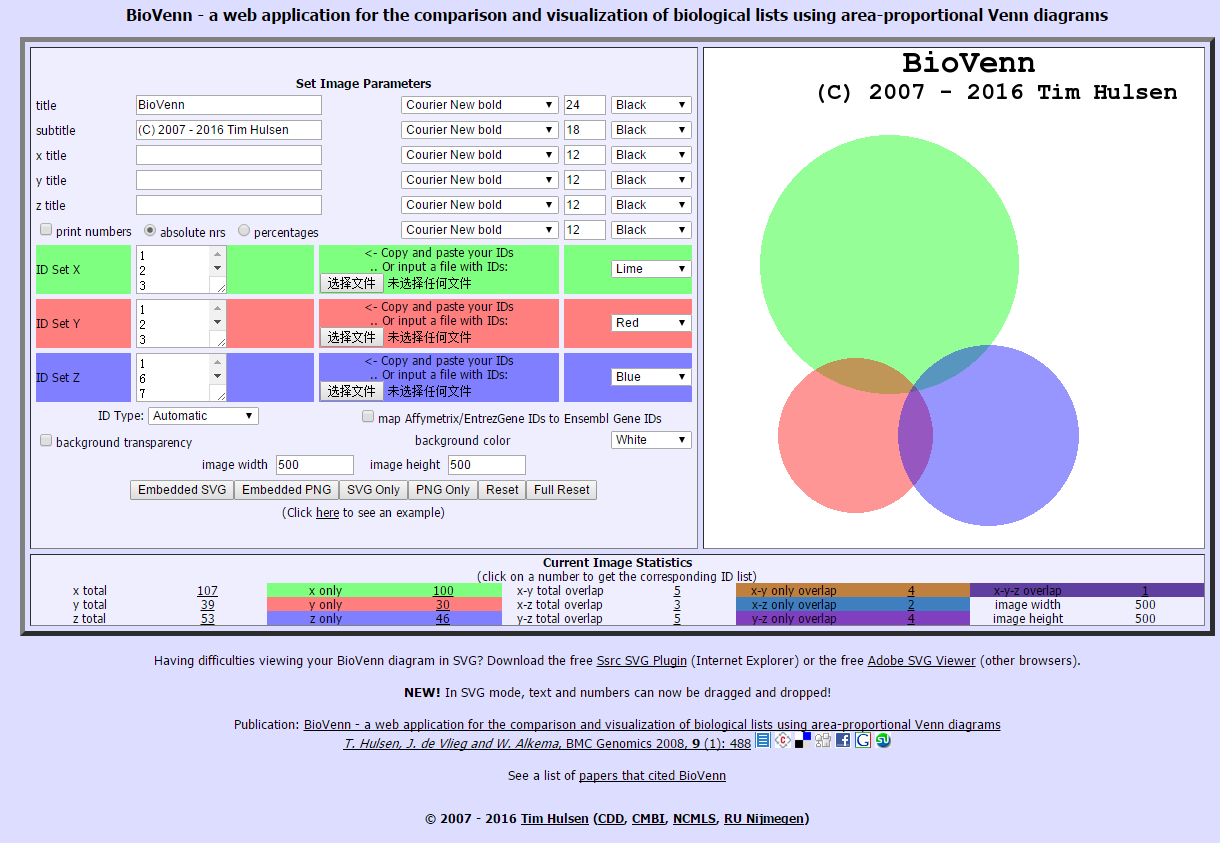
Task: Open the Set X Lime color dropdown
Action: pyautogui.click(x=651, y=269)
